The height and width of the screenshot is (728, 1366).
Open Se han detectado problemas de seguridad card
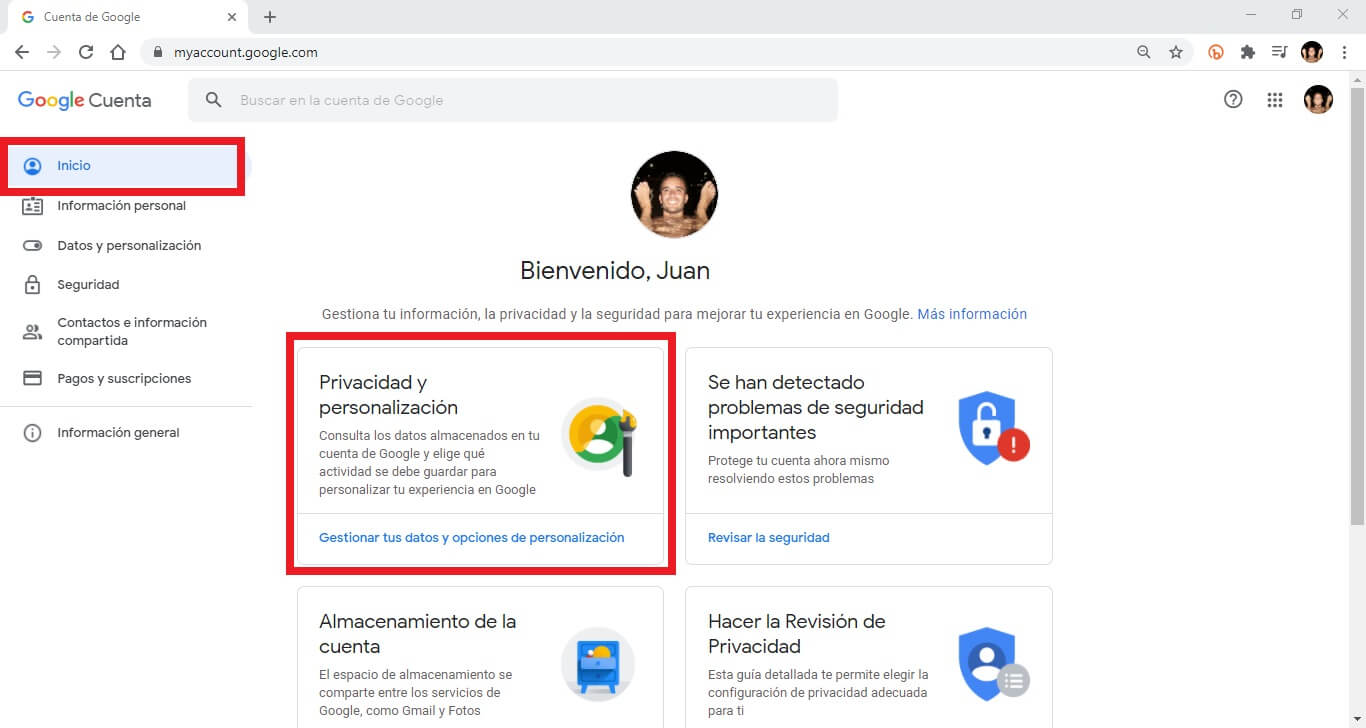816,407
